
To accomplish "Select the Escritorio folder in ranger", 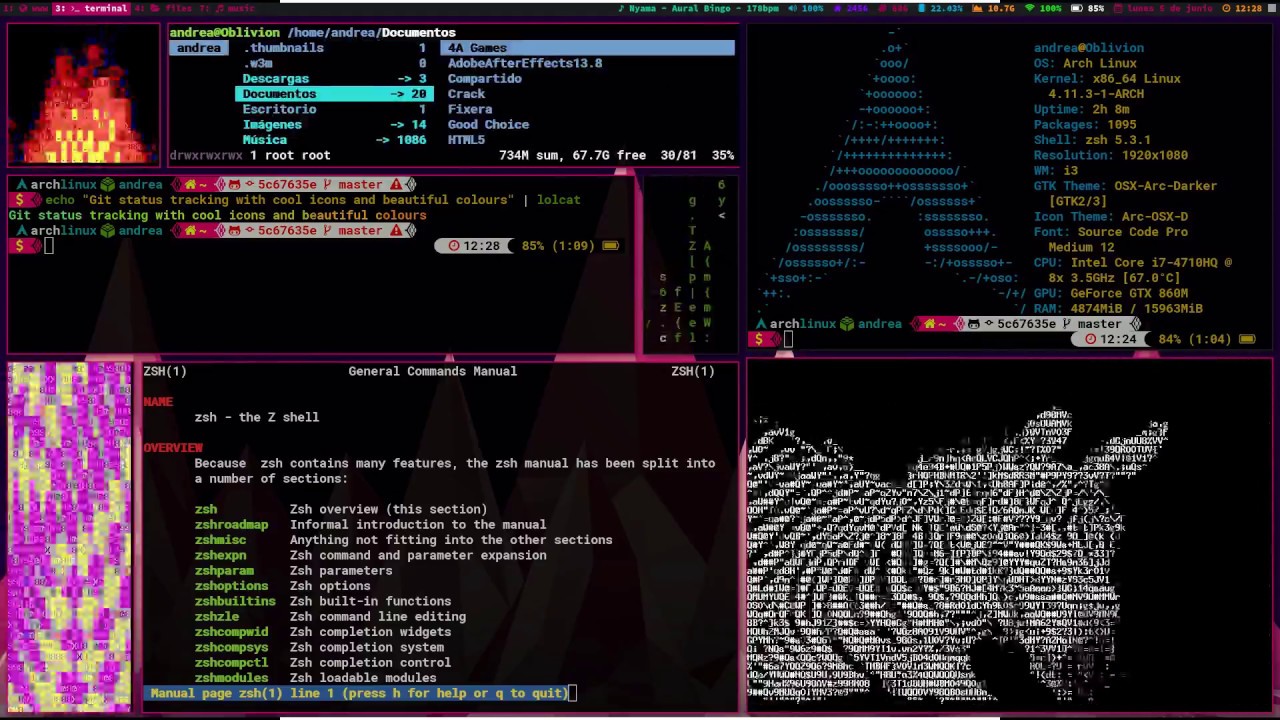I will [x=334, y=109].
